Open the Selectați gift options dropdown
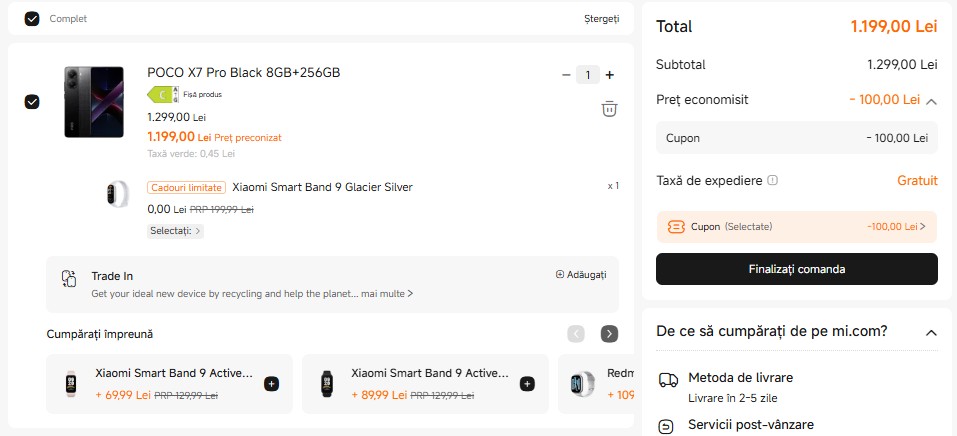957x436 pixels. click(x=175, y=231)
